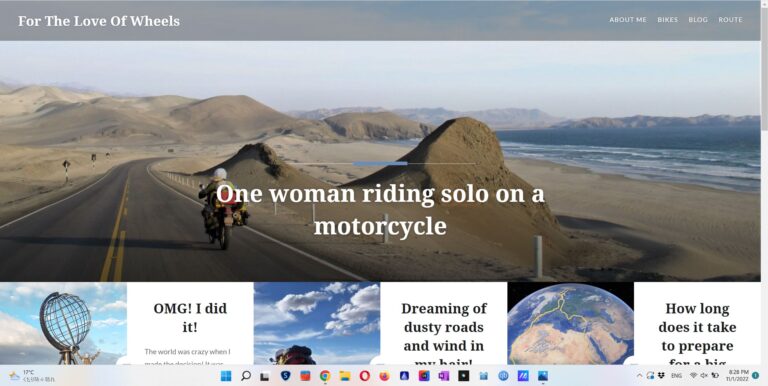The width and height of the screenshot is (768, 386).
Task: Open the Windows Start menu
Action: click(226, 376)
